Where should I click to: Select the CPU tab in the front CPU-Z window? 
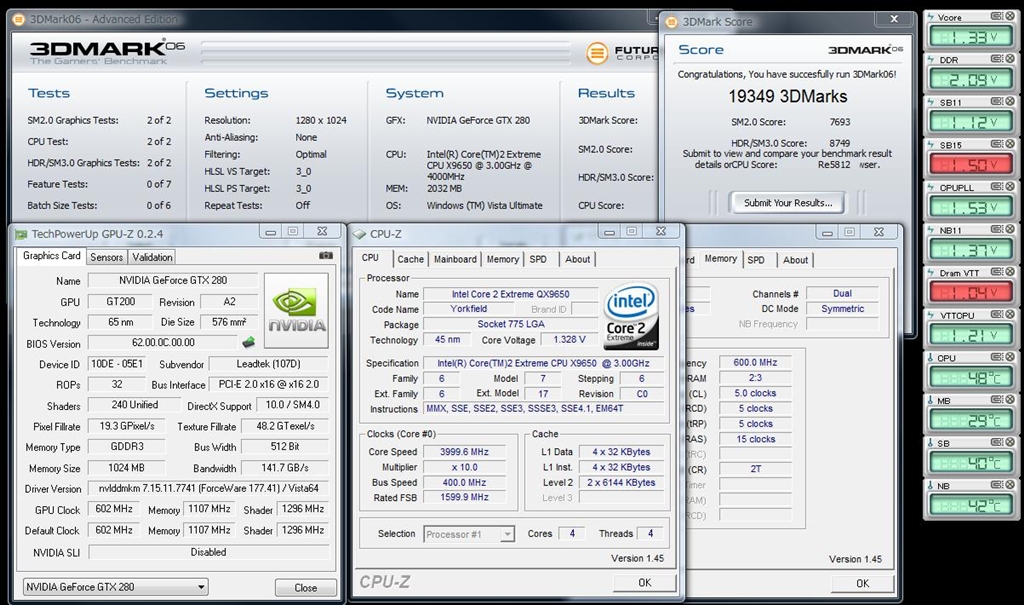[x=370, y=258]
